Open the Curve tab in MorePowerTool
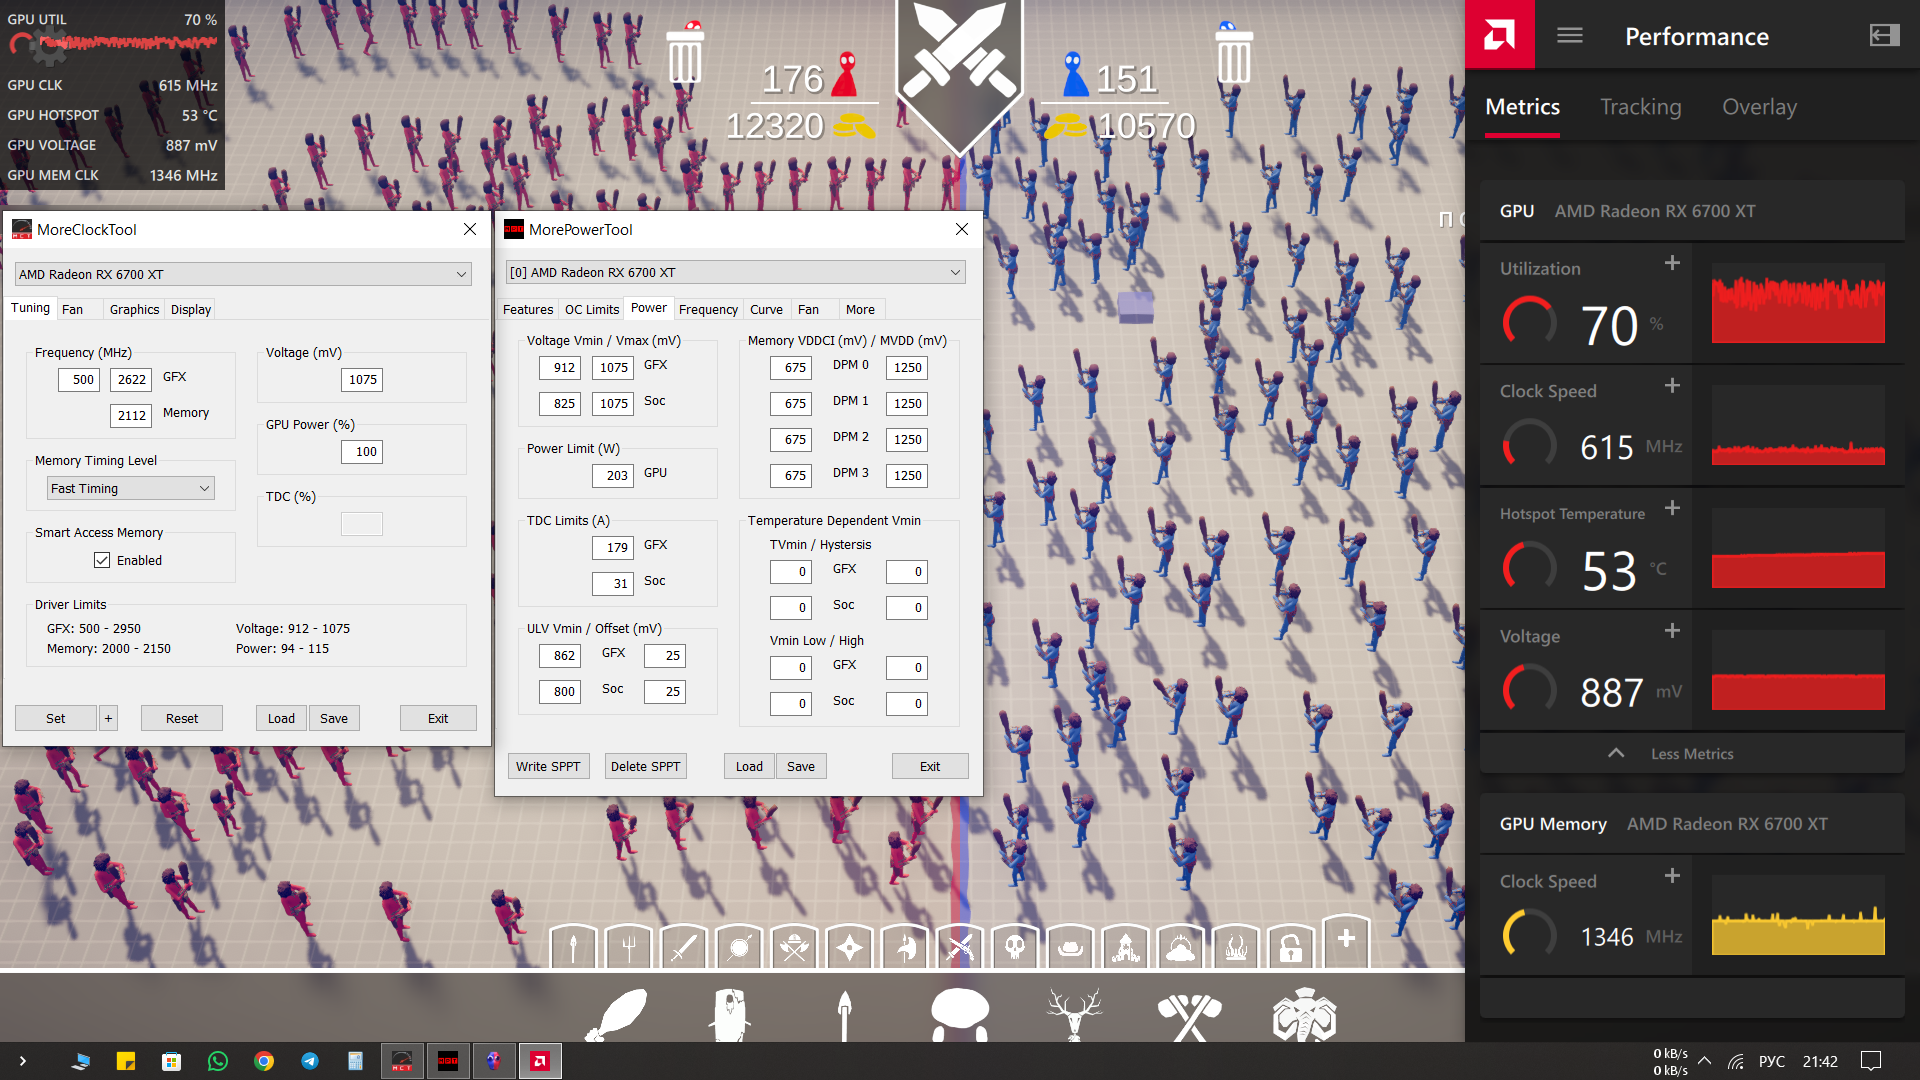 766,309
